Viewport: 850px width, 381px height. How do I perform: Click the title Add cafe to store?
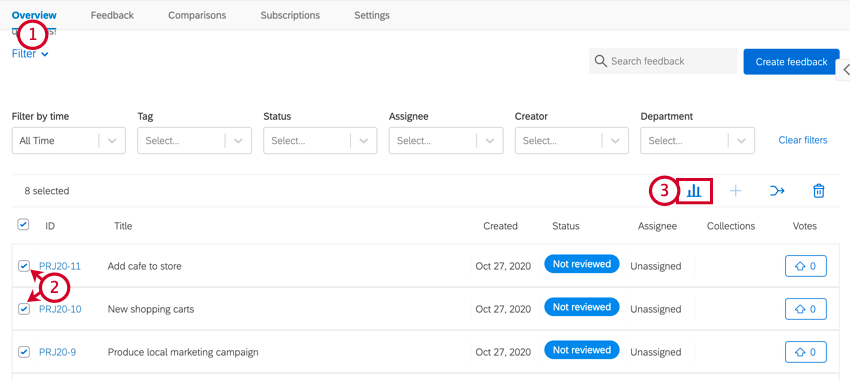coord(145,266)
